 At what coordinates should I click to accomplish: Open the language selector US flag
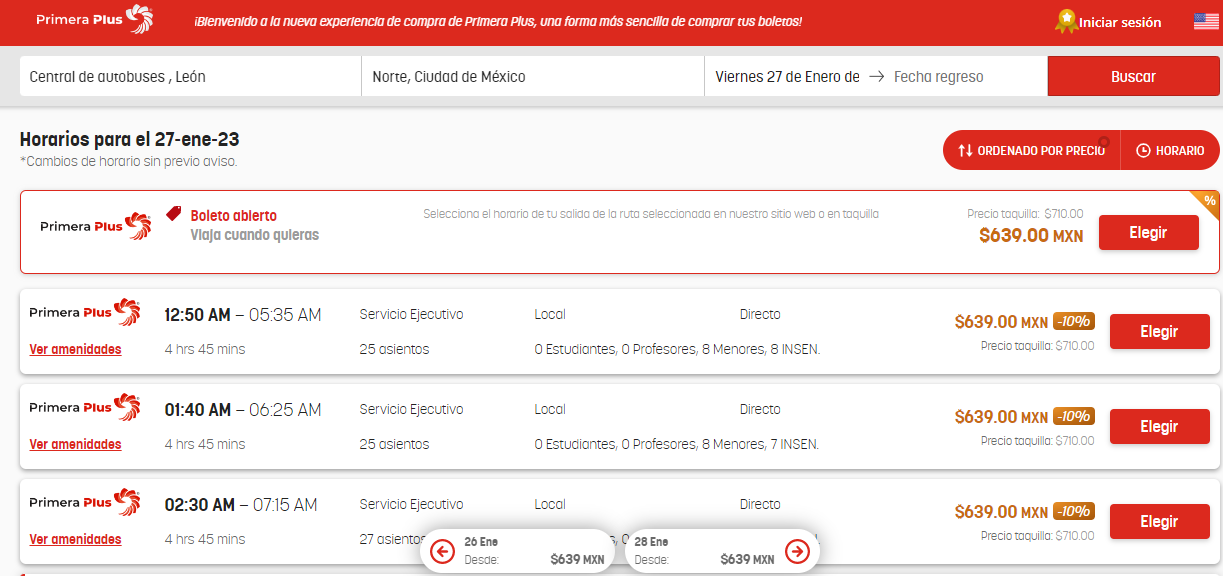click(1206, 22)
